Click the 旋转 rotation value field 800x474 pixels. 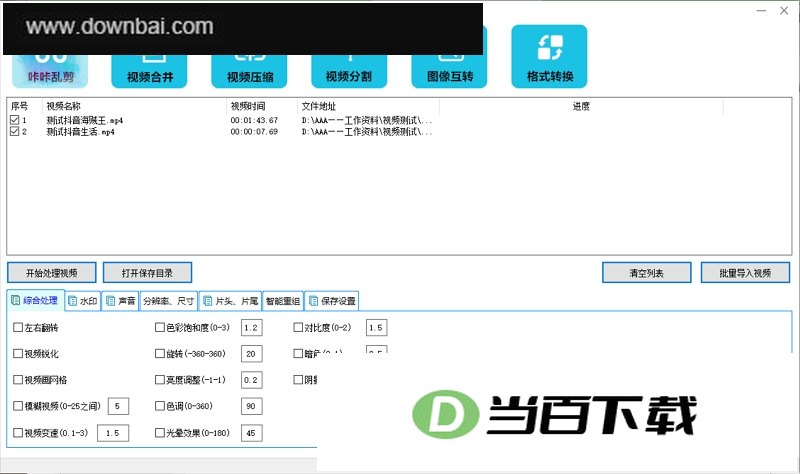click(252, 354)
